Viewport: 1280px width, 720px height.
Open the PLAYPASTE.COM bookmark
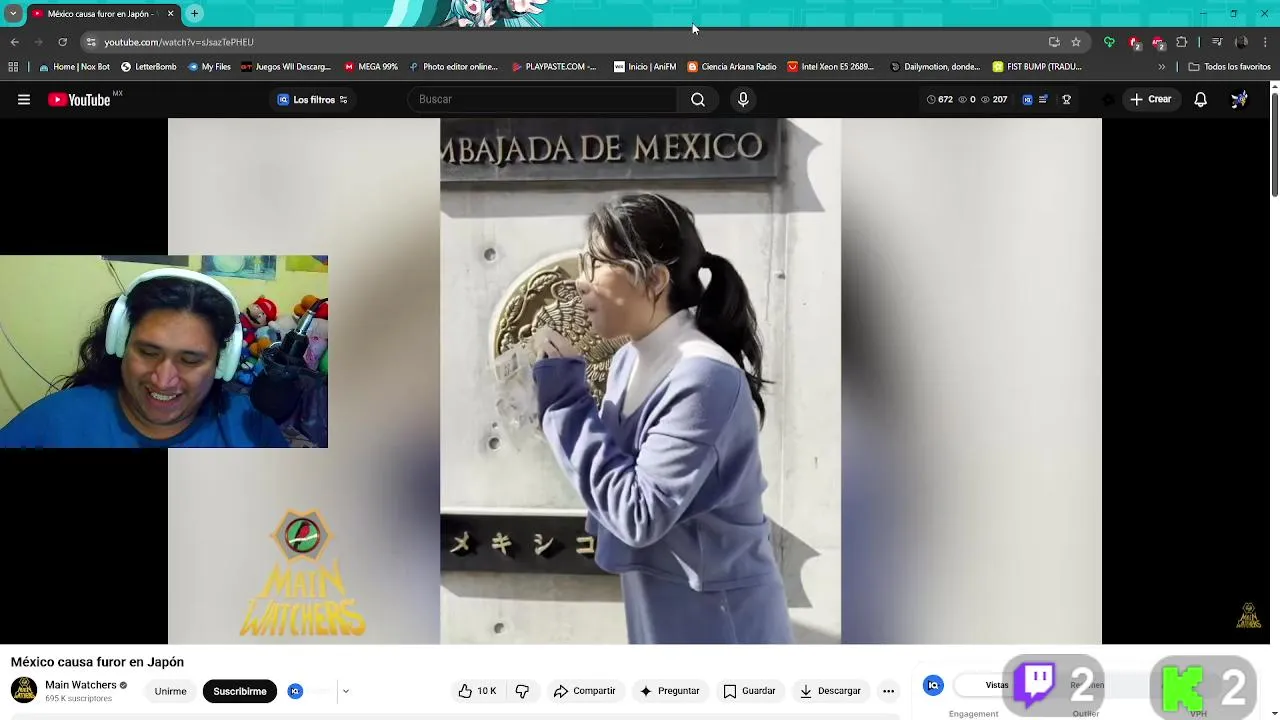pos(554,67)
